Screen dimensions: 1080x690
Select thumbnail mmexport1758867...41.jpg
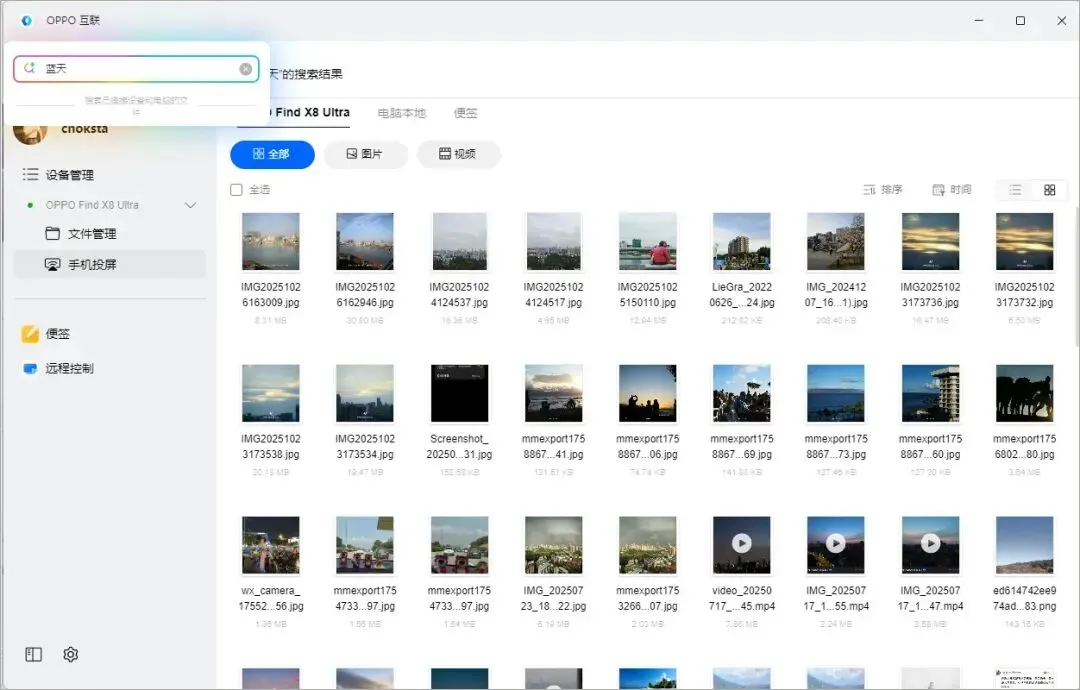554,393
